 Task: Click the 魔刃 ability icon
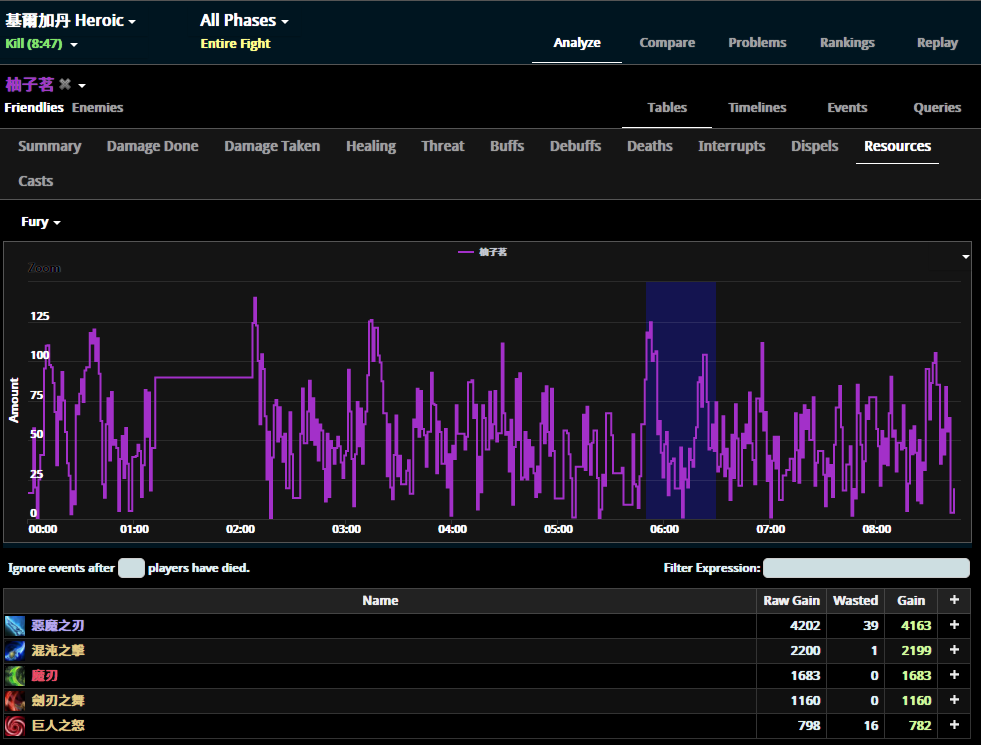15,676
